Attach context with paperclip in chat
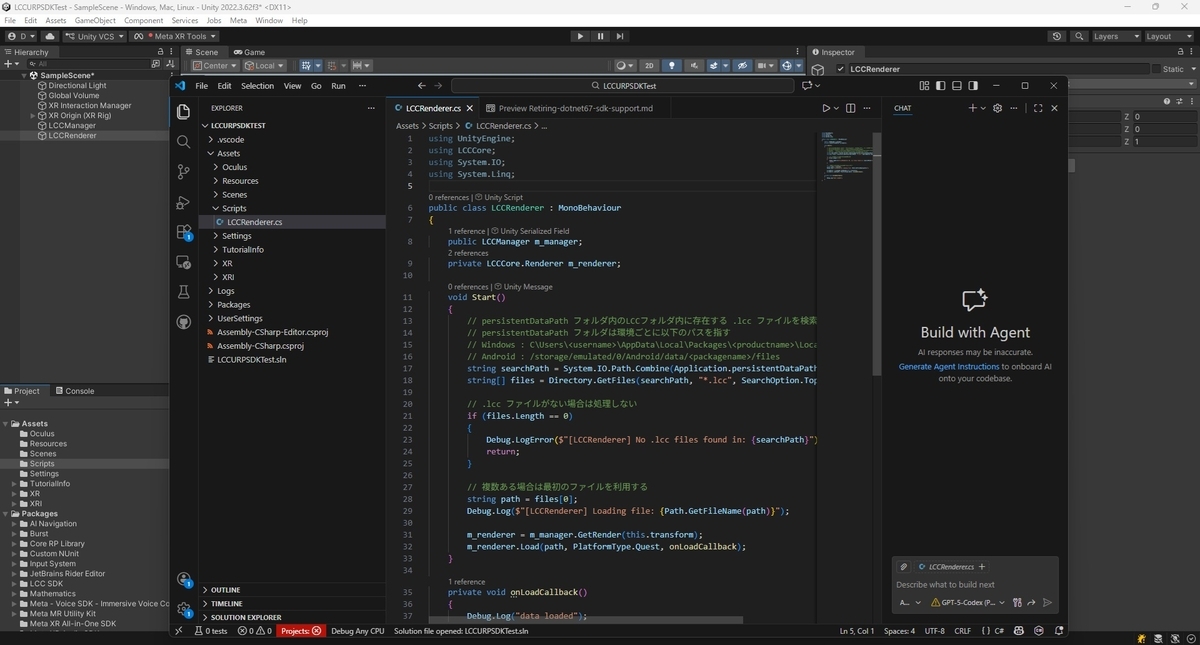This screenshot has height=645, width=1200. 903,567
